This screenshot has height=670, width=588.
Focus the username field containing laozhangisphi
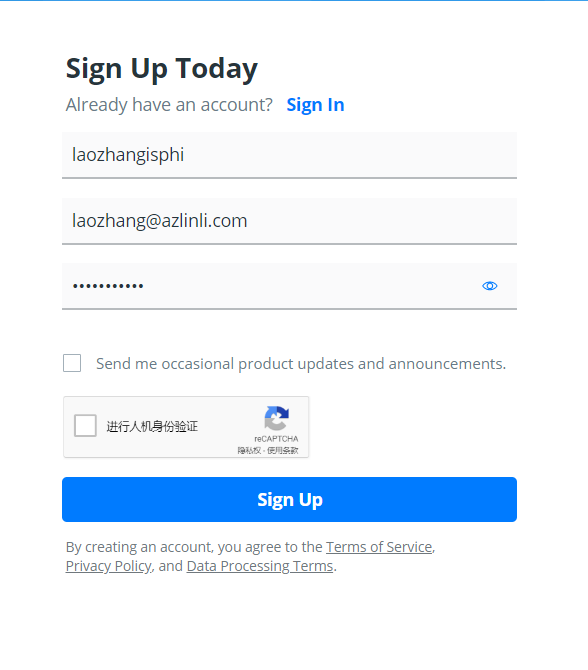[289, 155]
